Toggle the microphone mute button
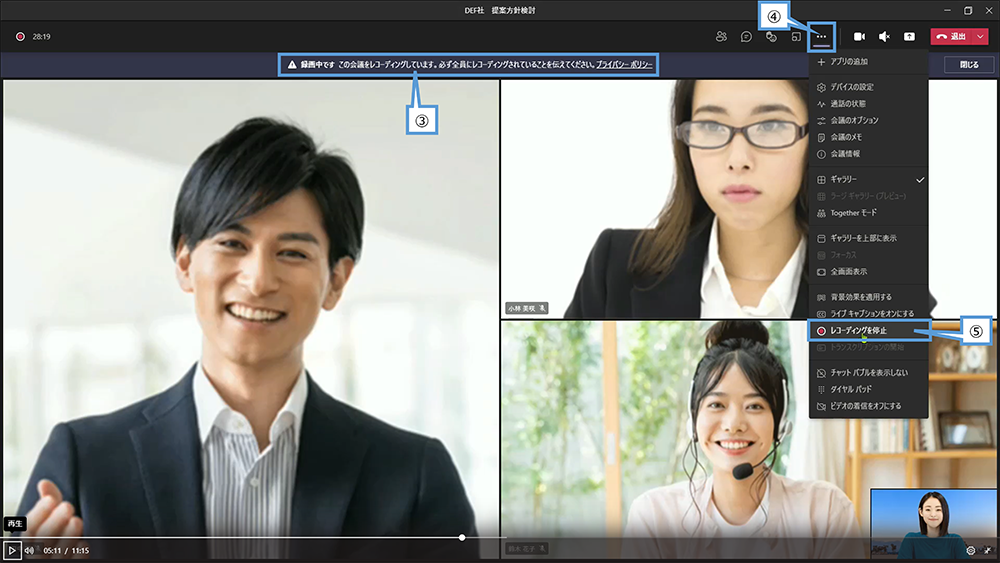This screenshot has width=1000, height=563. [885, 37]
